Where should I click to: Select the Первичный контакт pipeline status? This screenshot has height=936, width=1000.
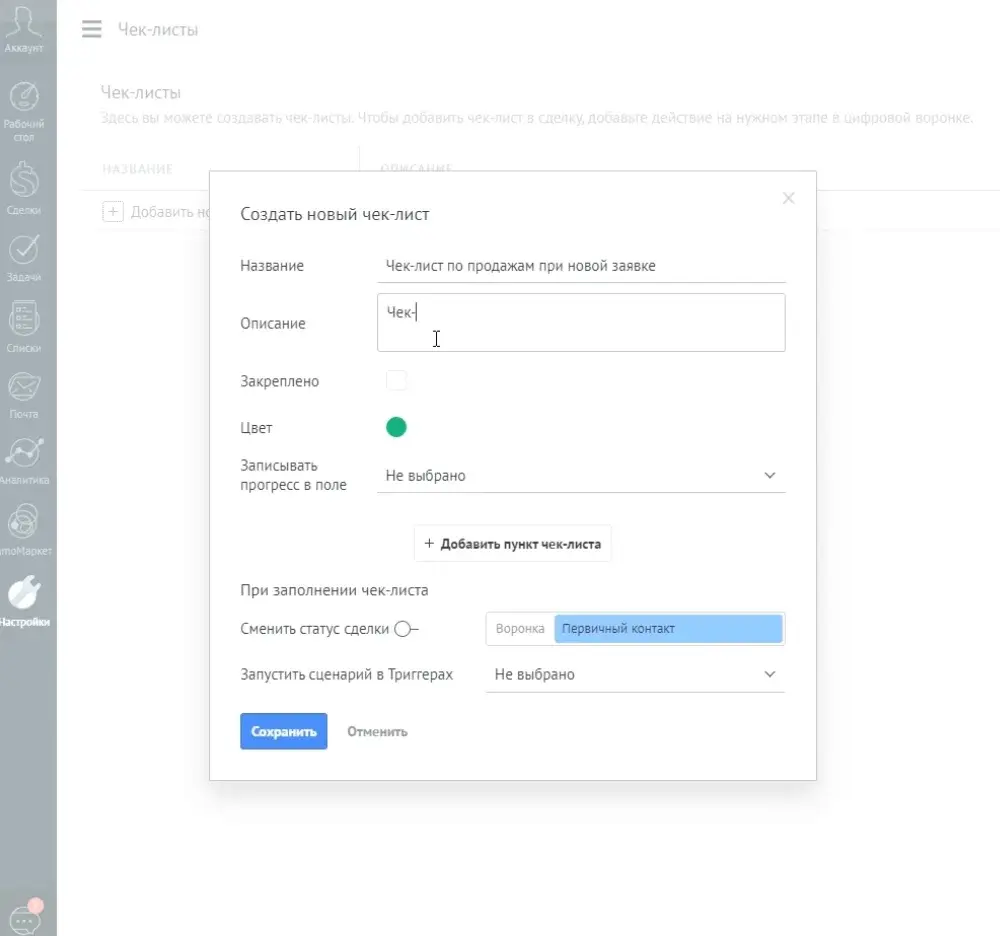pos(668,629)
